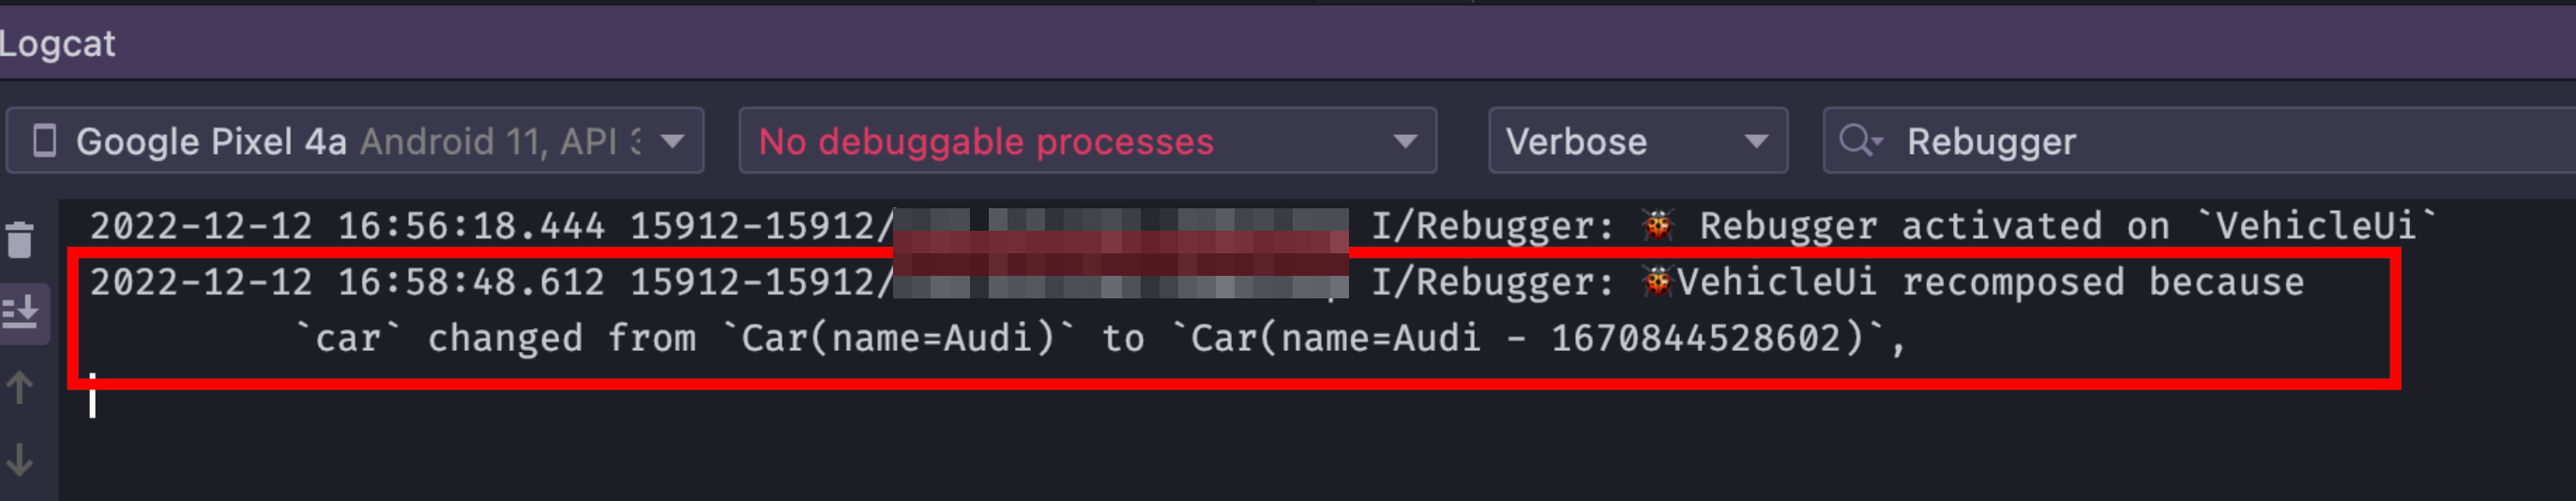Select the Logcat panel title
2576x501 pixels.
pos(57,44)
